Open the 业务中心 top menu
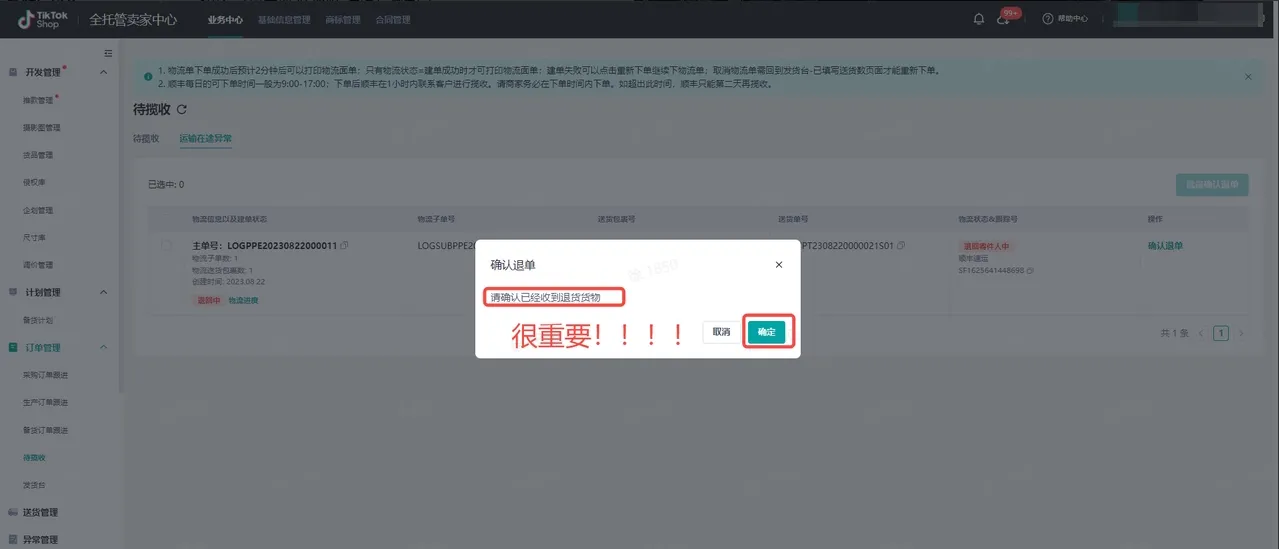Viewport: 1279px width, 549px height. (225, 20)
